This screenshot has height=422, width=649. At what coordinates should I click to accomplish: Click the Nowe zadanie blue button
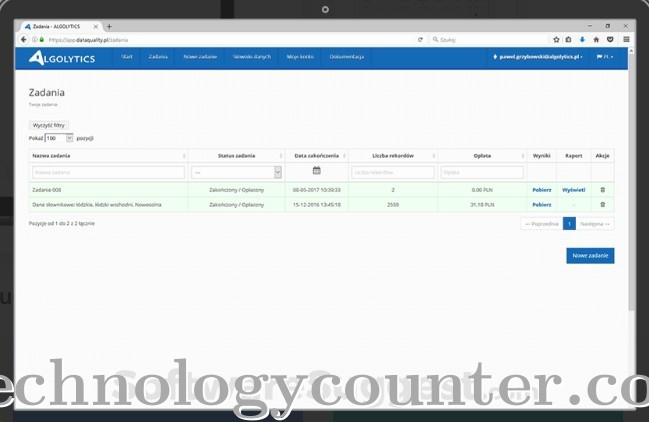point(590,256)
